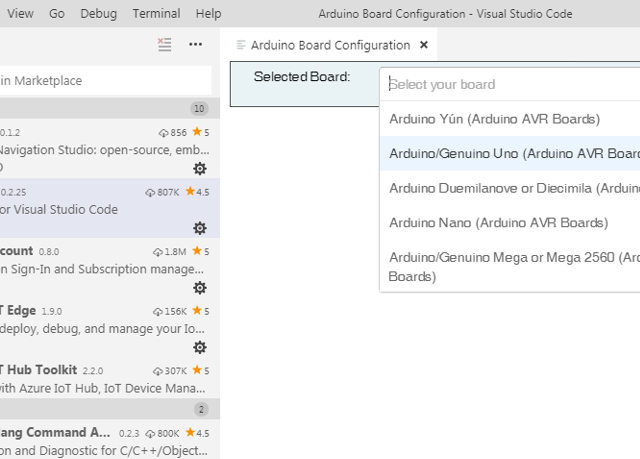The image size is (640, 459).
Task: Click the gear icon for Edge 1.9.0 extension
Action: click(x=200, y=347)
